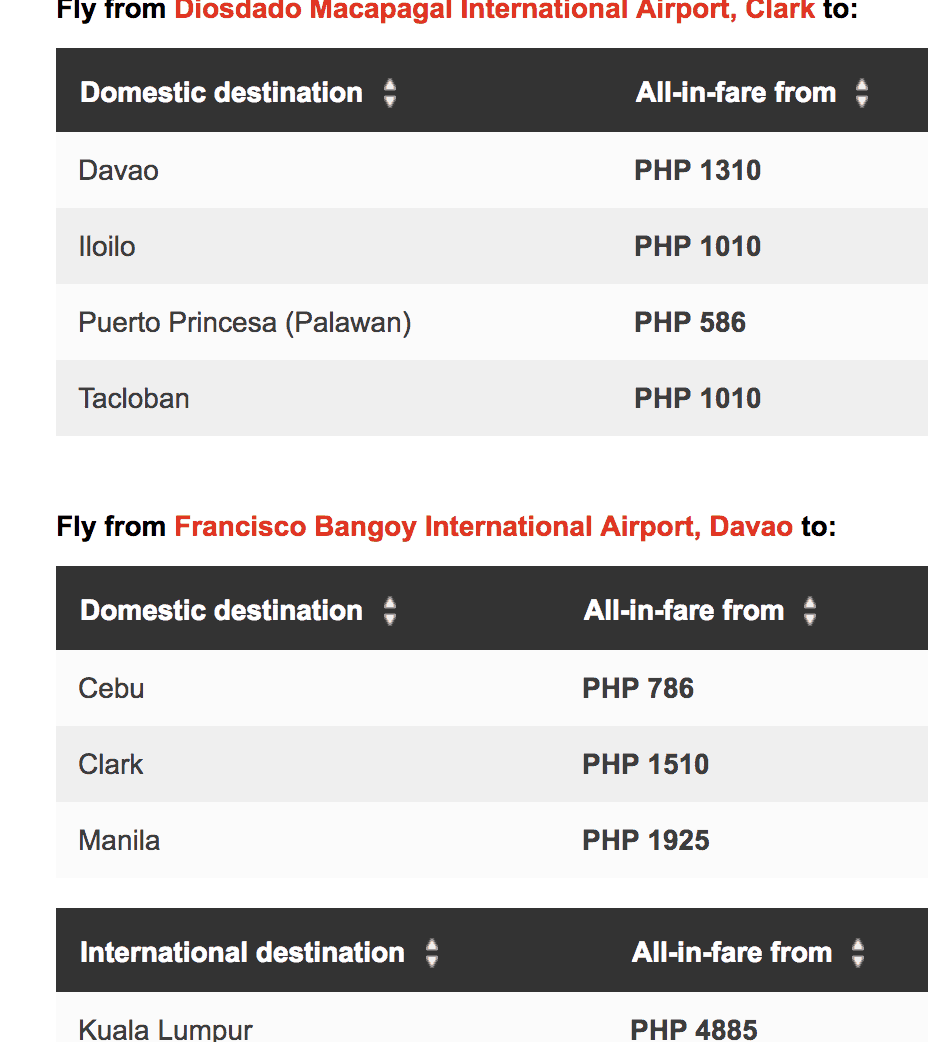This screenshot has height=1042, width=928.
Task: Click the PHP 586 fare
Action: (690, 323)
